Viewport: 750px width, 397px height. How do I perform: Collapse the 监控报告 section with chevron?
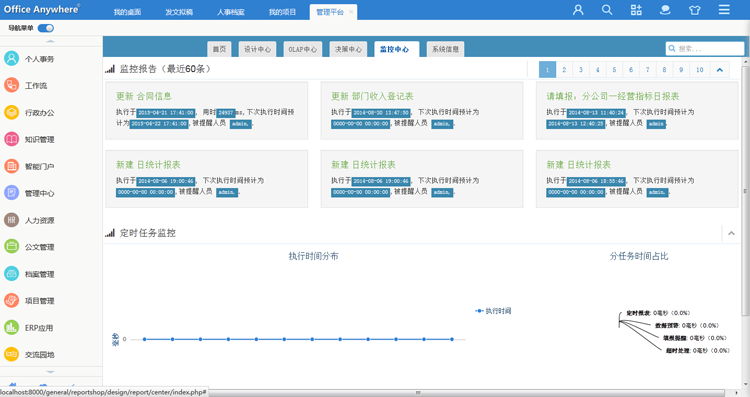719,70
